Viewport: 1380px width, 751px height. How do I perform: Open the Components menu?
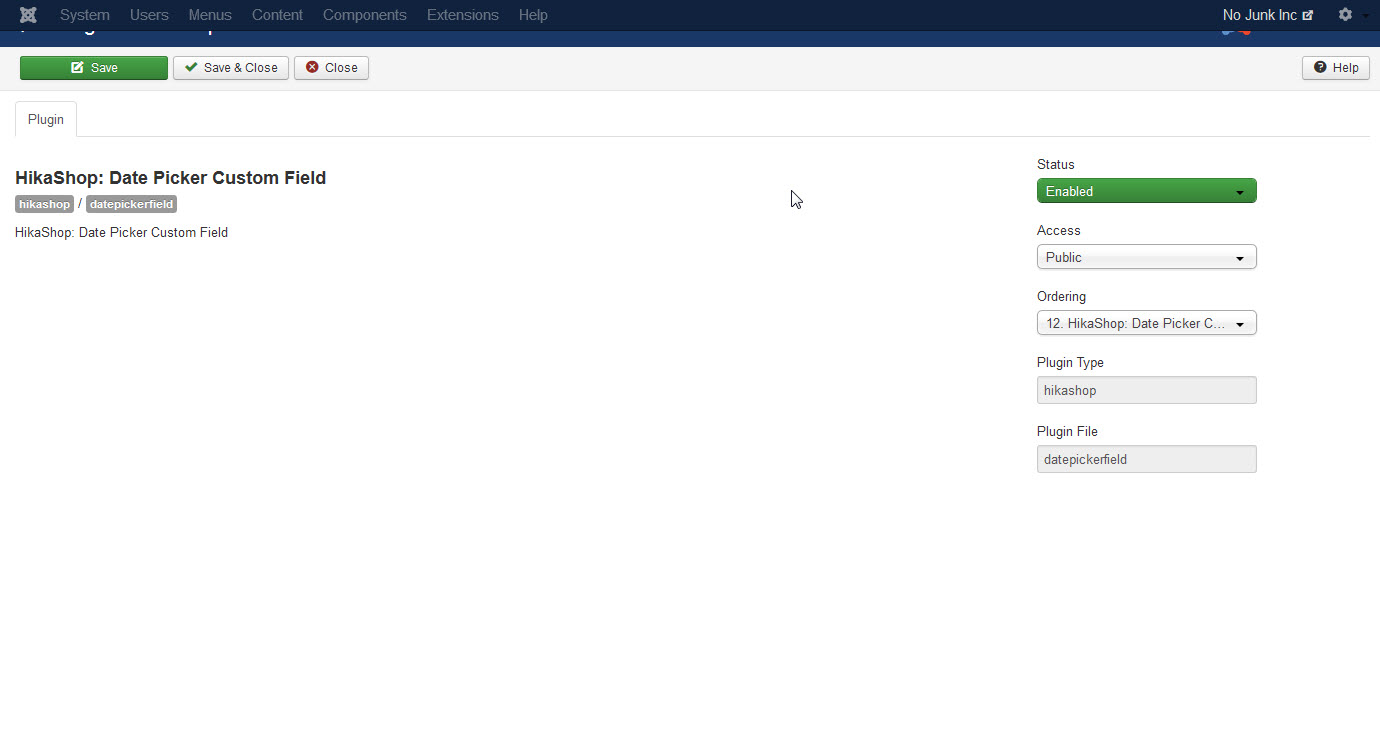tap(365, 15)
